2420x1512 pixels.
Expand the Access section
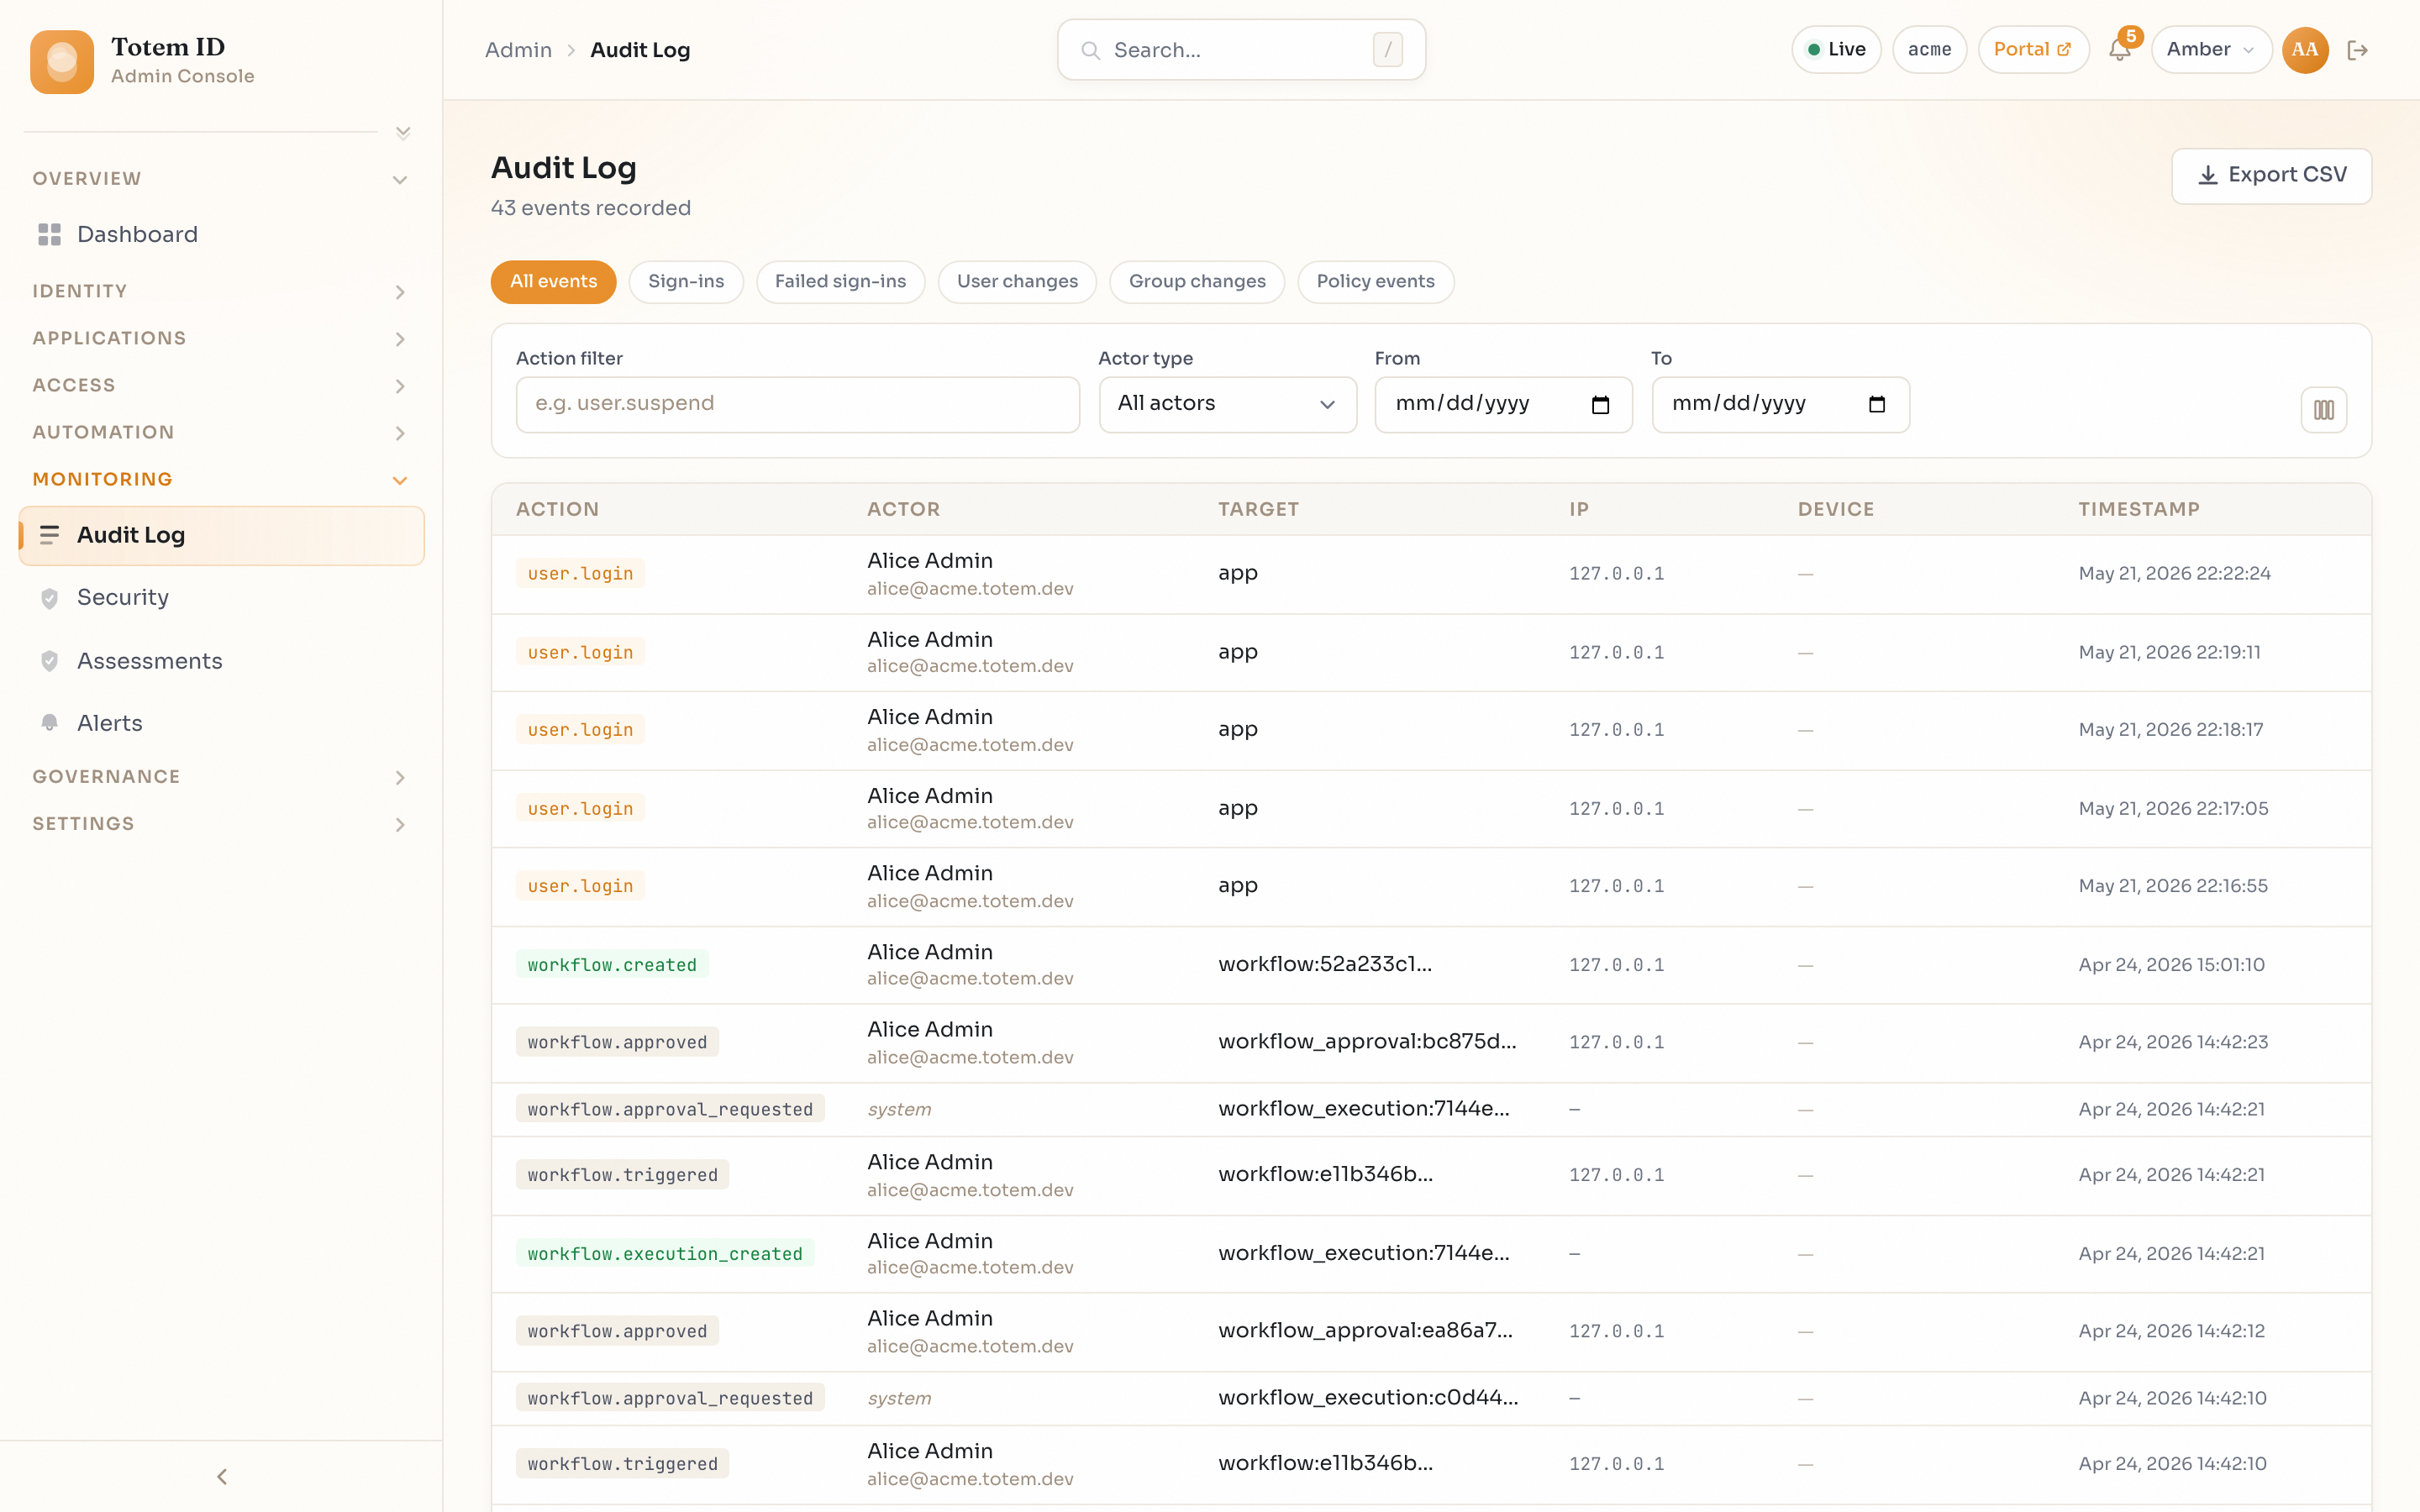click(x=221, y=385)
